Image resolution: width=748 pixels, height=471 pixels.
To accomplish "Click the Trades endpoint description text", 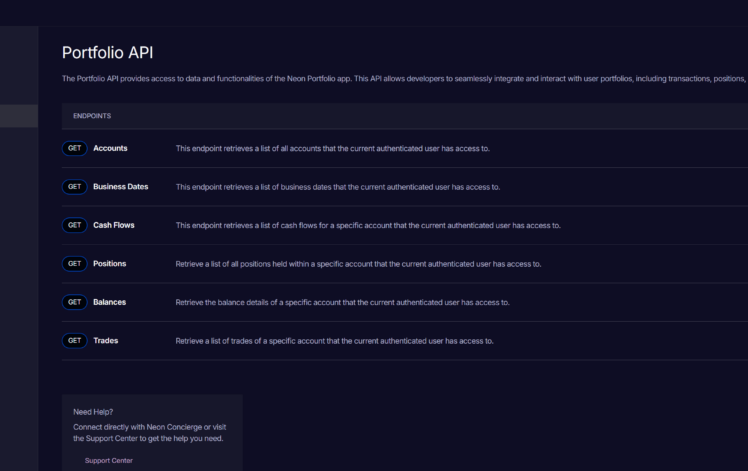I will (x=334, y=341).
